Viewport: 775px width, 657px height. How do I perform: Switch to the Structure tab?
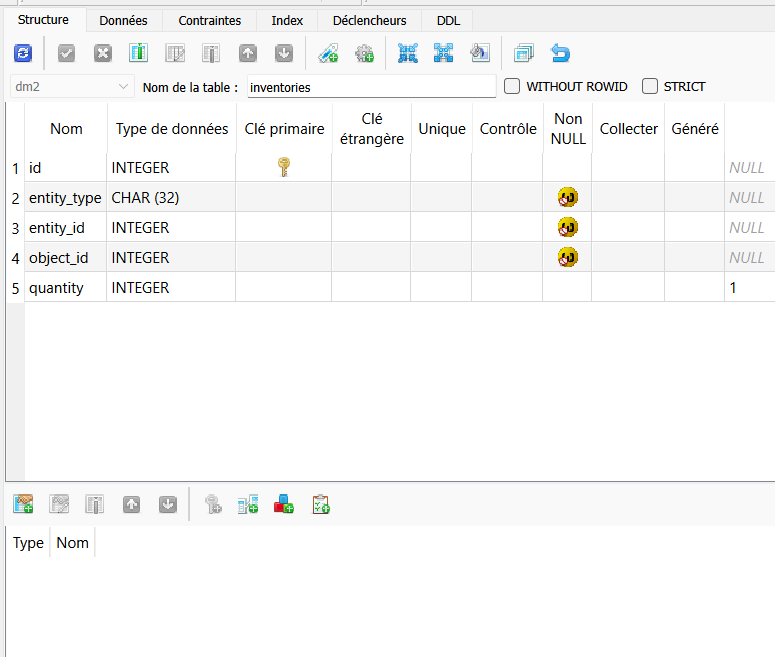[43, 20]
